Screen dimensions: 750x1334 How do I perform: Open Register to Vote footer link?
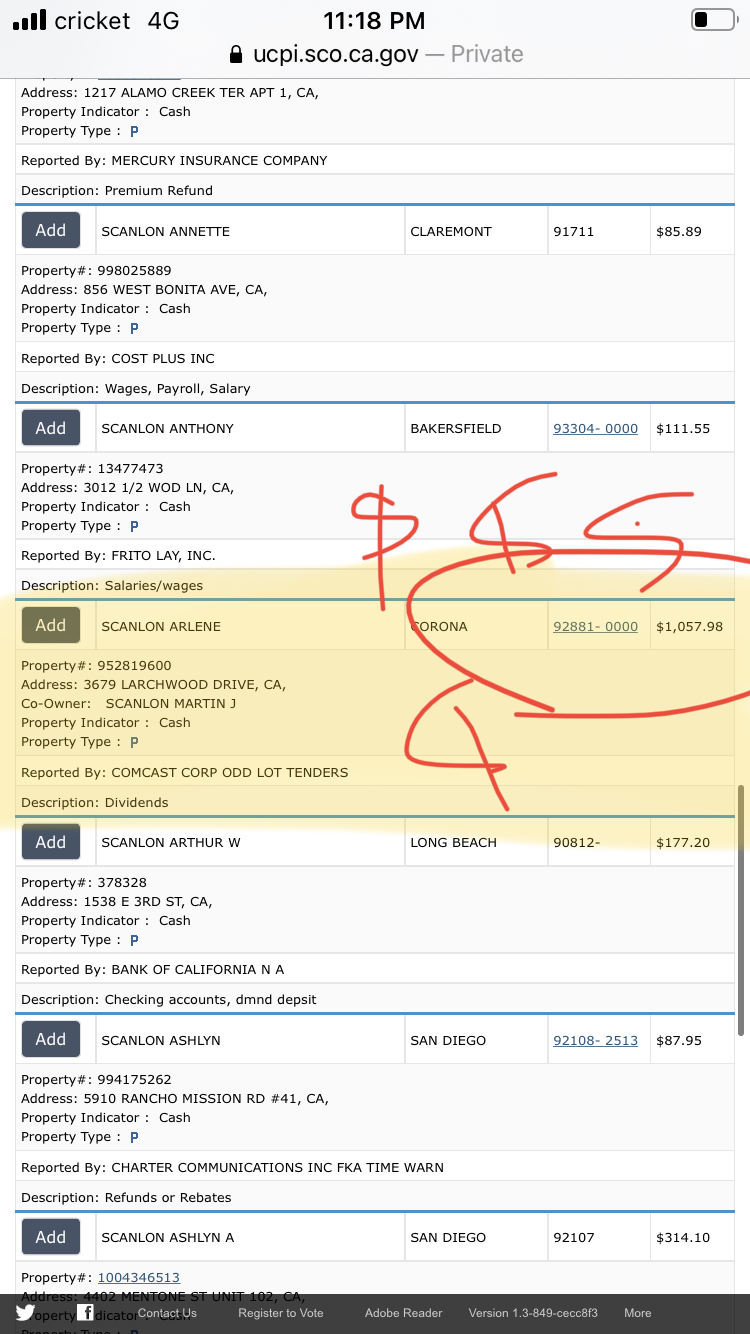point(281,1313)
